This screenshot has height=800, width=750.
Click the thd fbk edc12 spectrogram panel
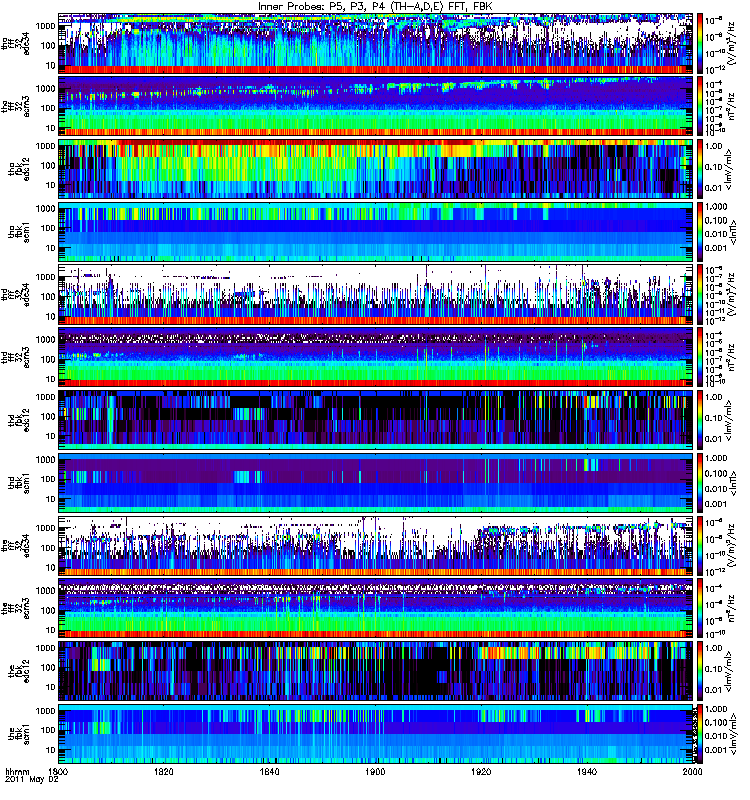click(x=376, y=420)
